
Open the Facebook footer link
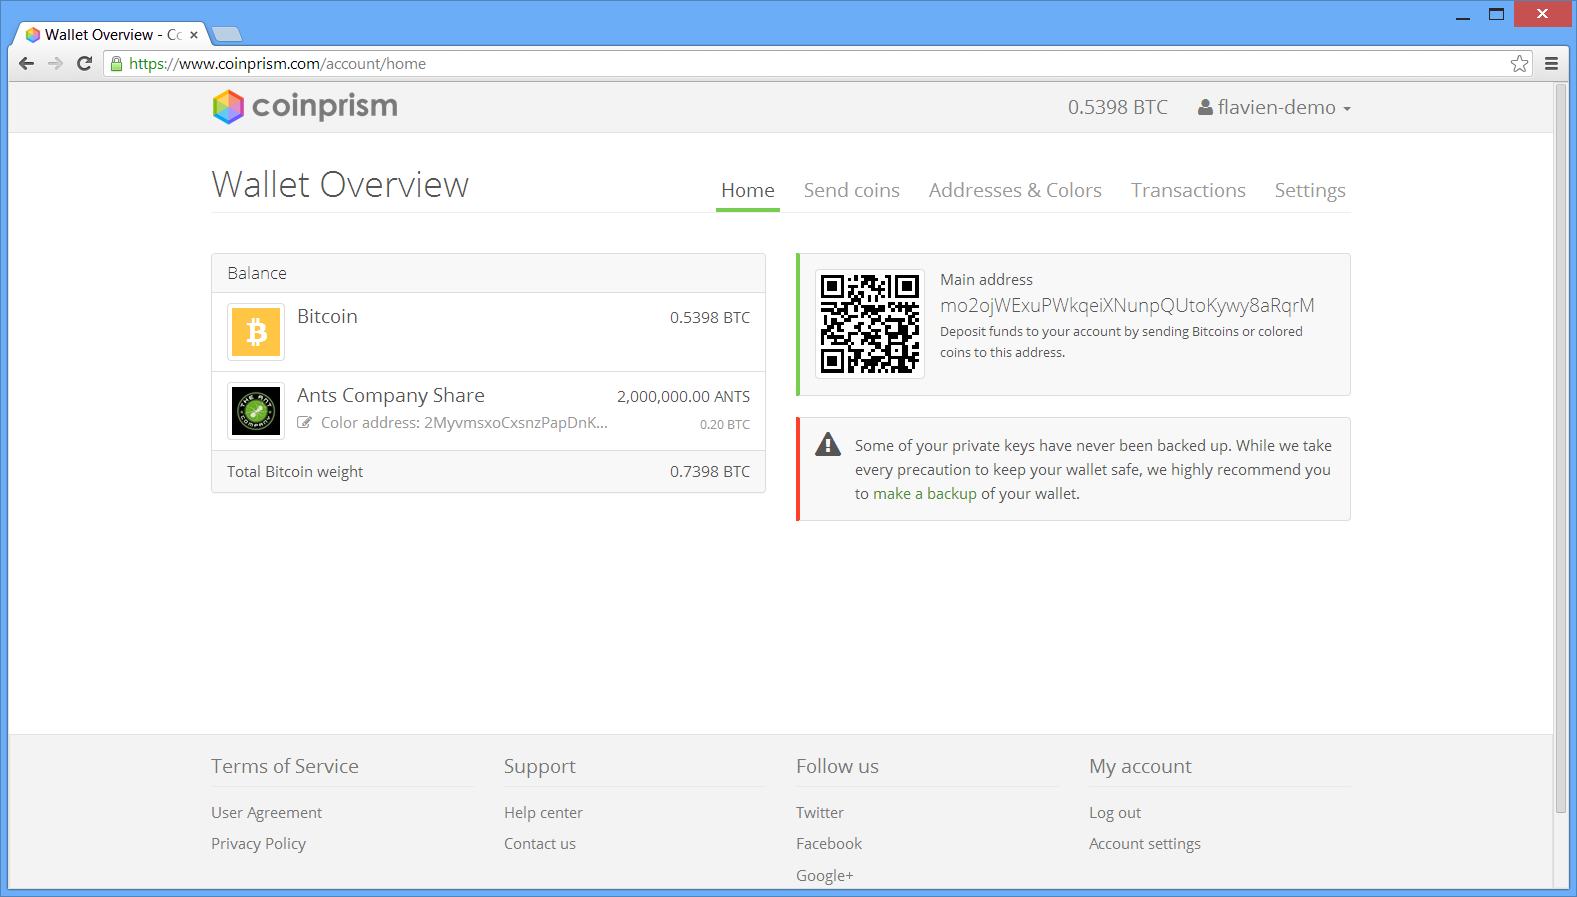pos(829,844)
